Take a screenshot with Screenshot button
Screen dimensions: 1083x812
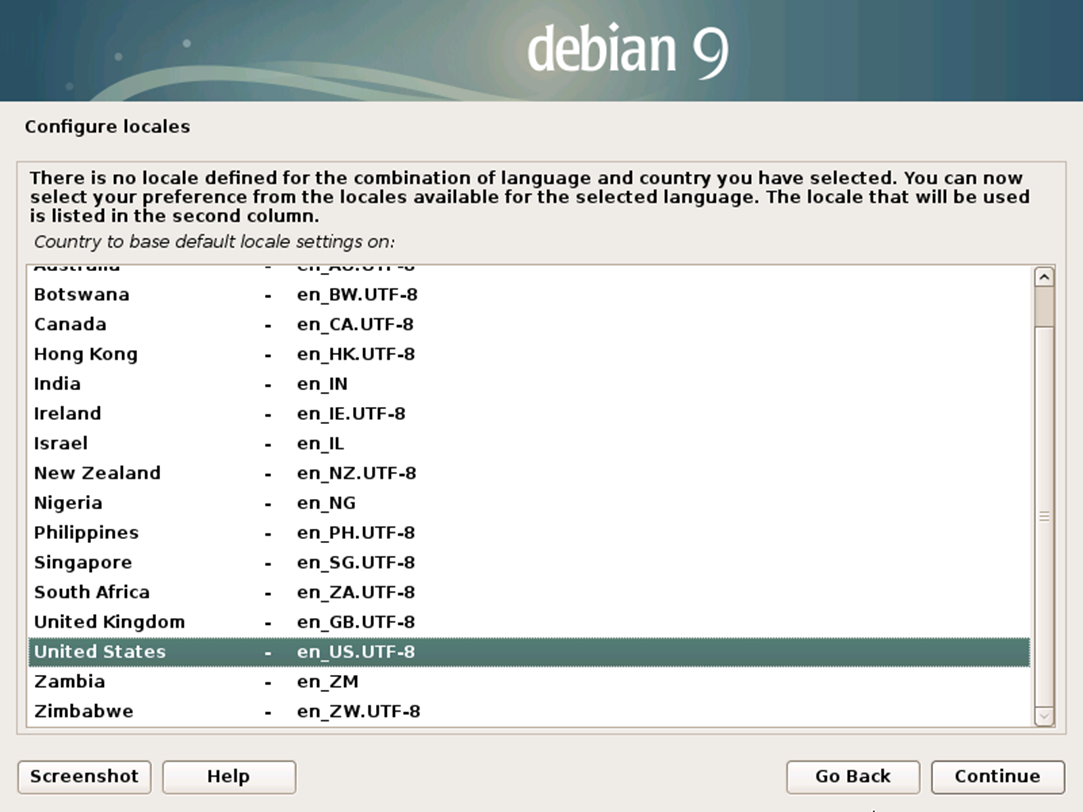[x=84, y=776]
